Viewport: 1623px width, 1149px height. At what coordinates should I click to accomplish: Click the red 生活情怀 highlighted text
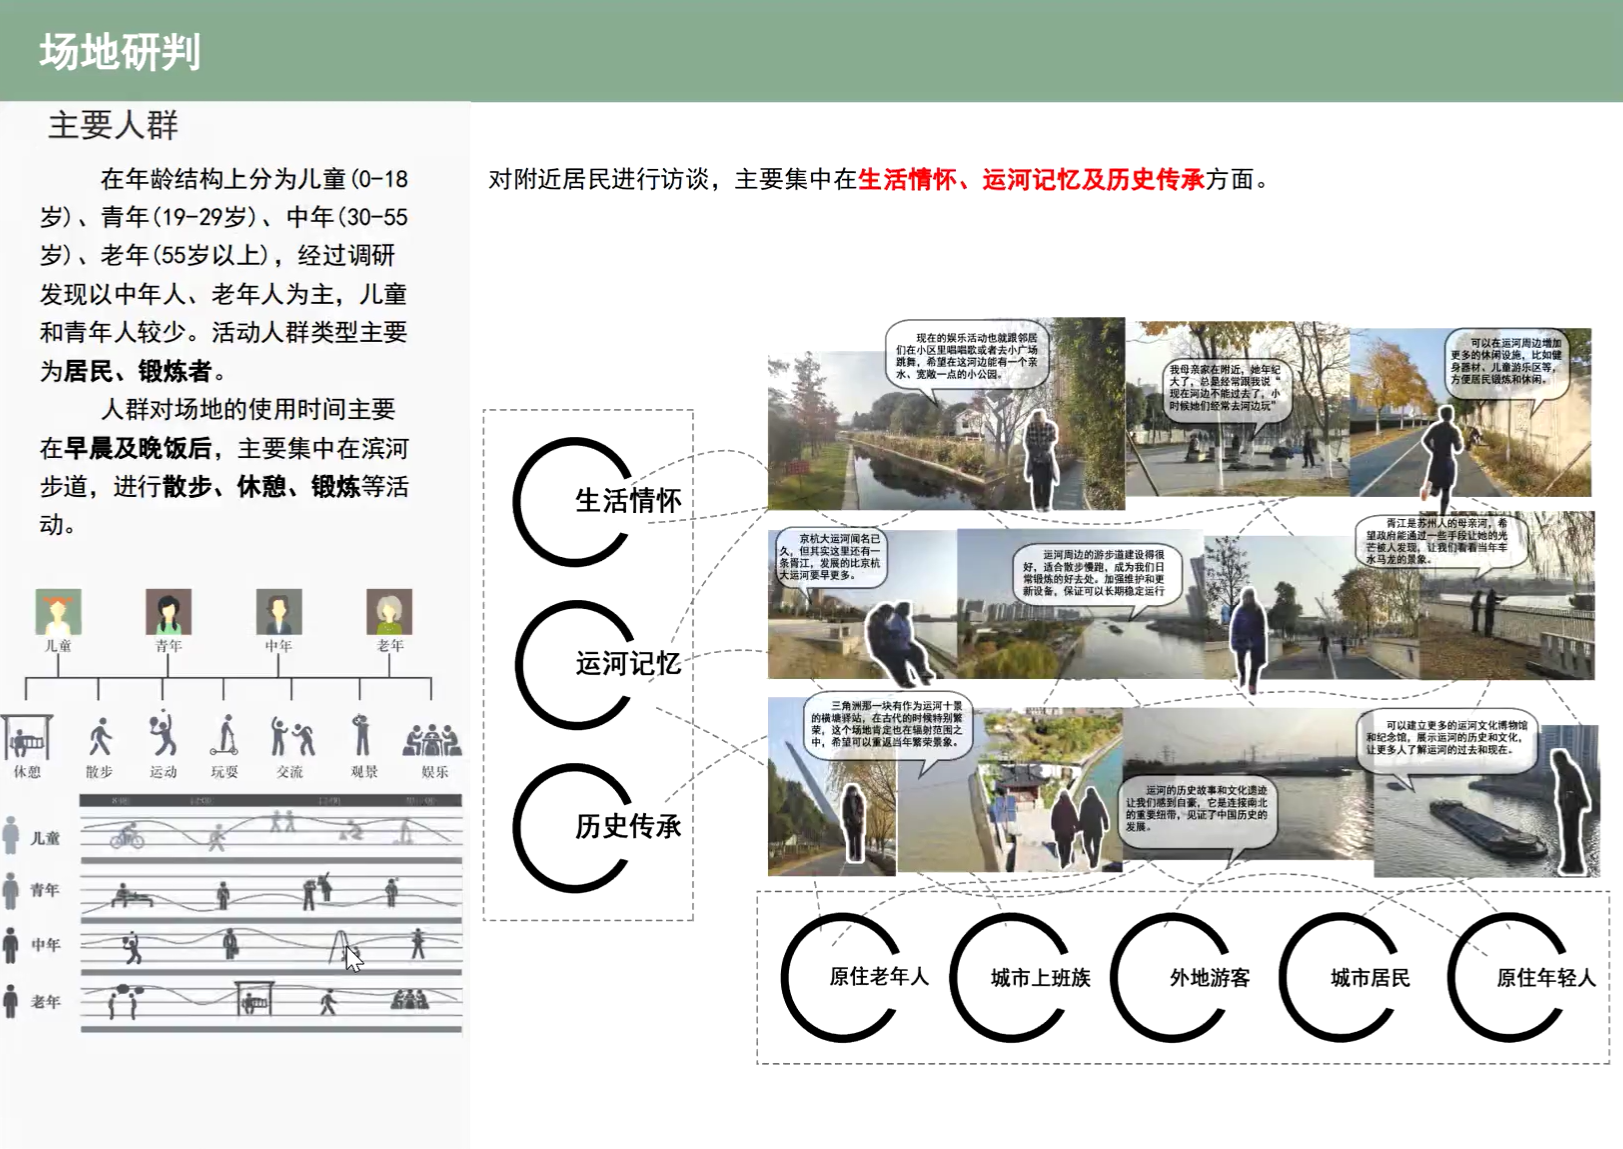(x=907, y=180)
